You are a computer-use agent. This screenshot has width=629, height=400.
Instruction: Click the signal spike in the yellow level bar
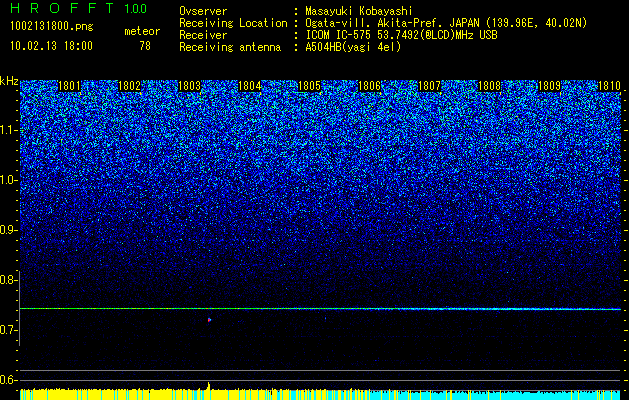coord(208,386)
